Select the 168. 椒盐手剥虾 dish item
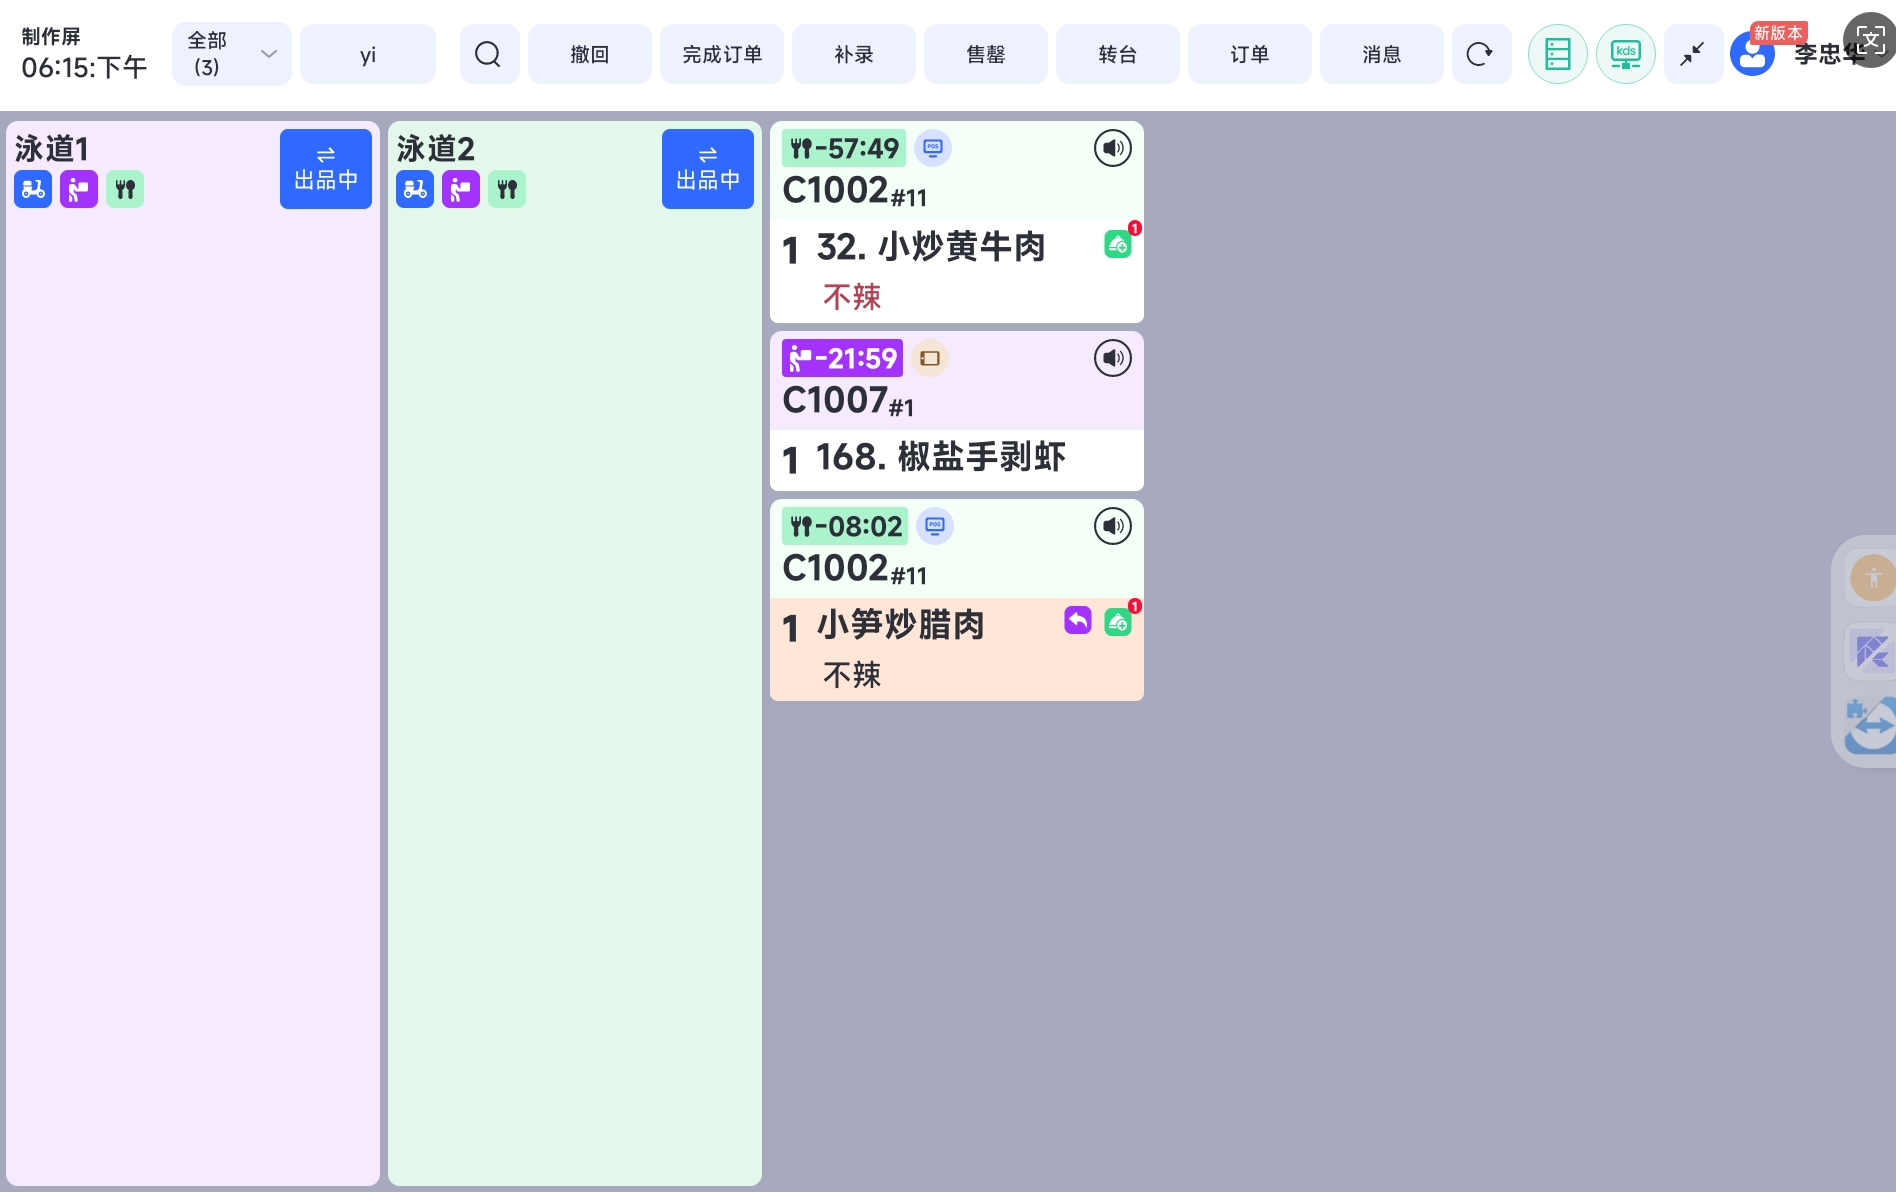This screenshot has height=1192, width=1896. pos(940,458)
